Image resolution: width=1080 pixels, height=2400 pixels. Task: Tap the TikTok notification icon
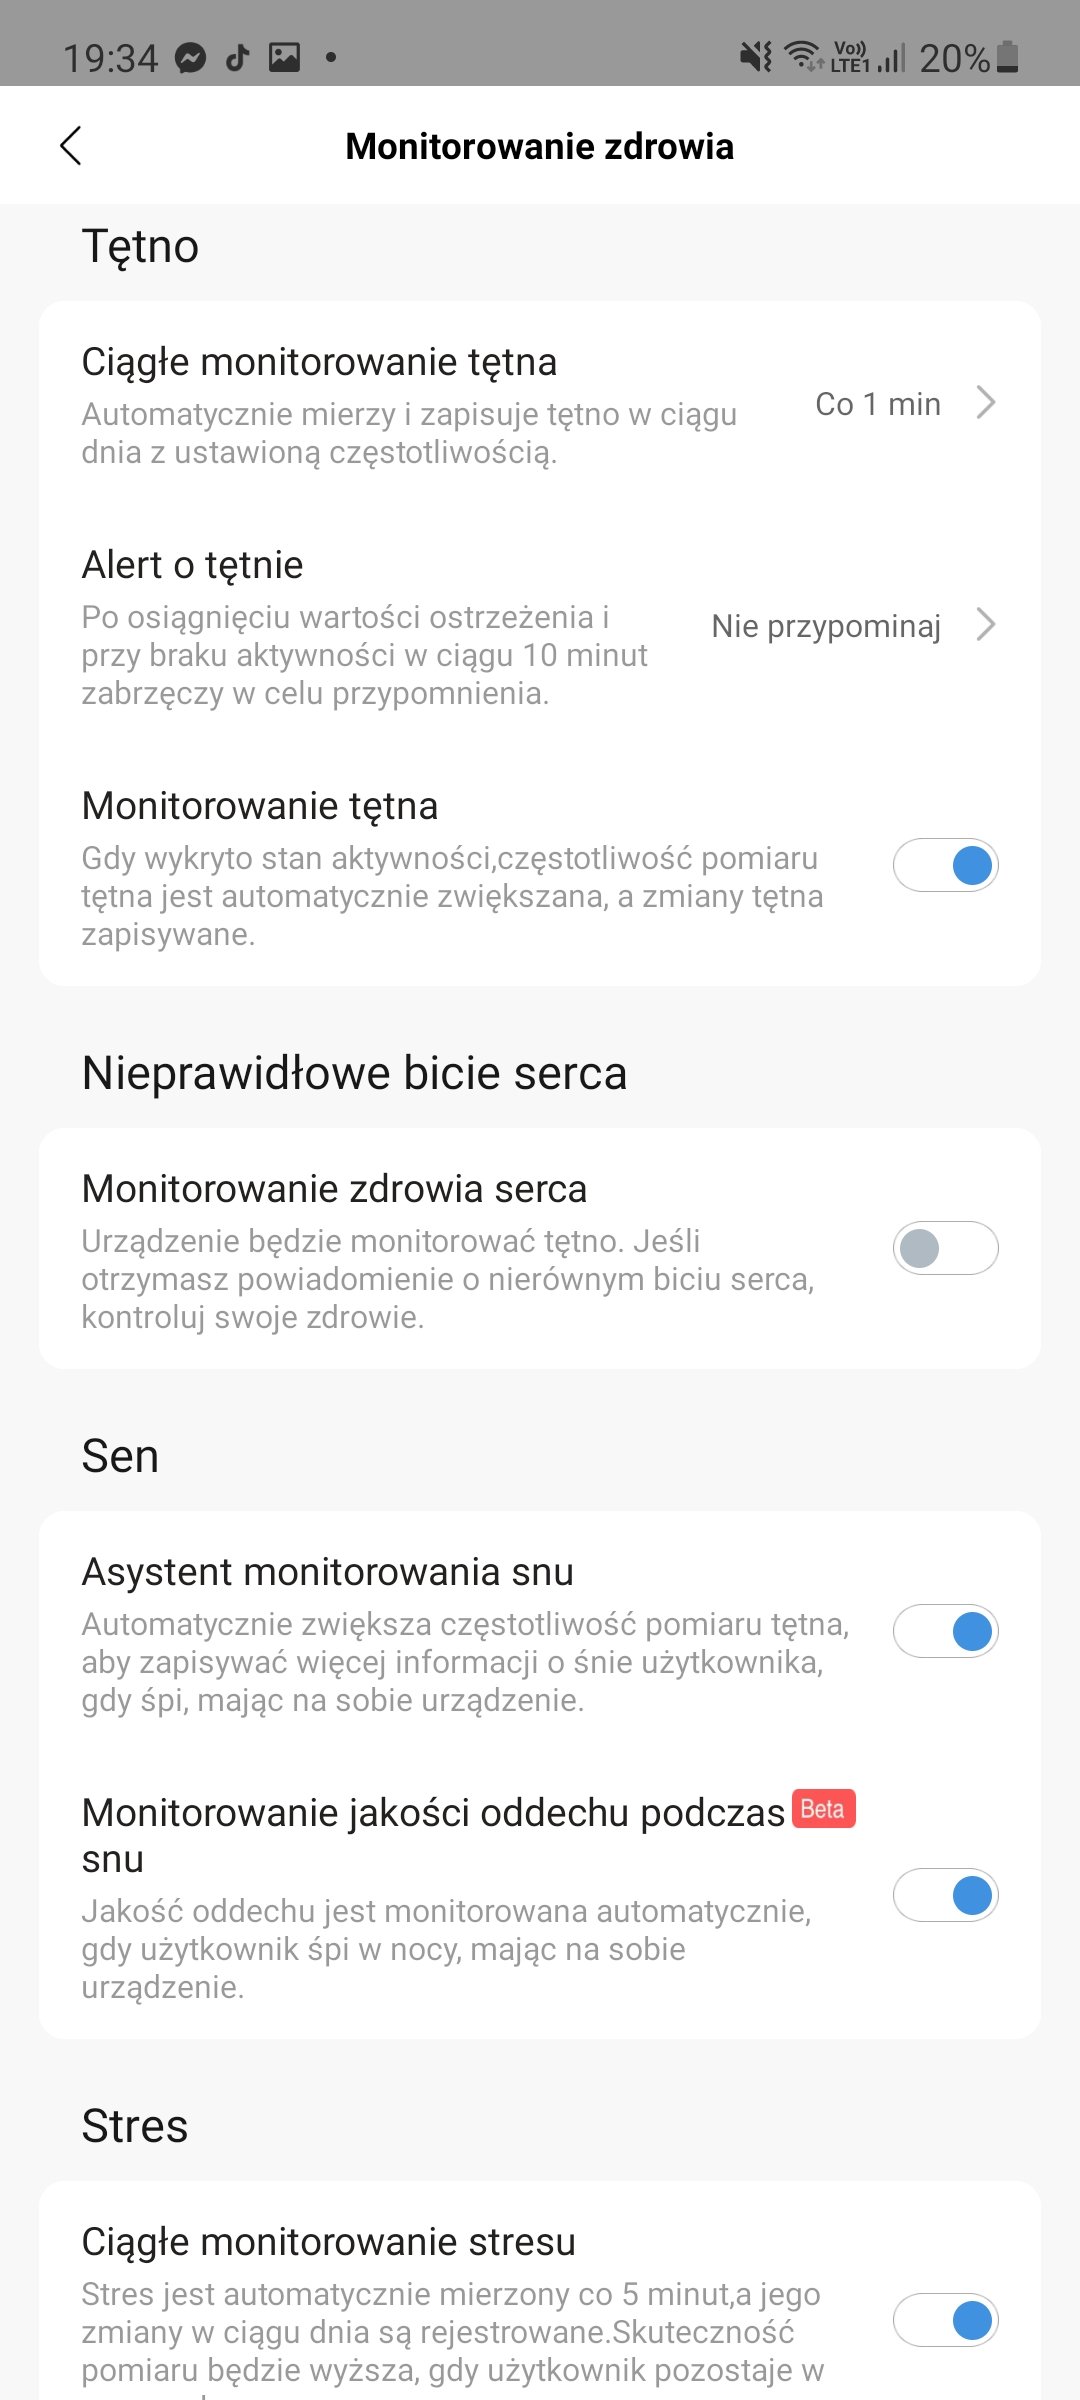237,58
